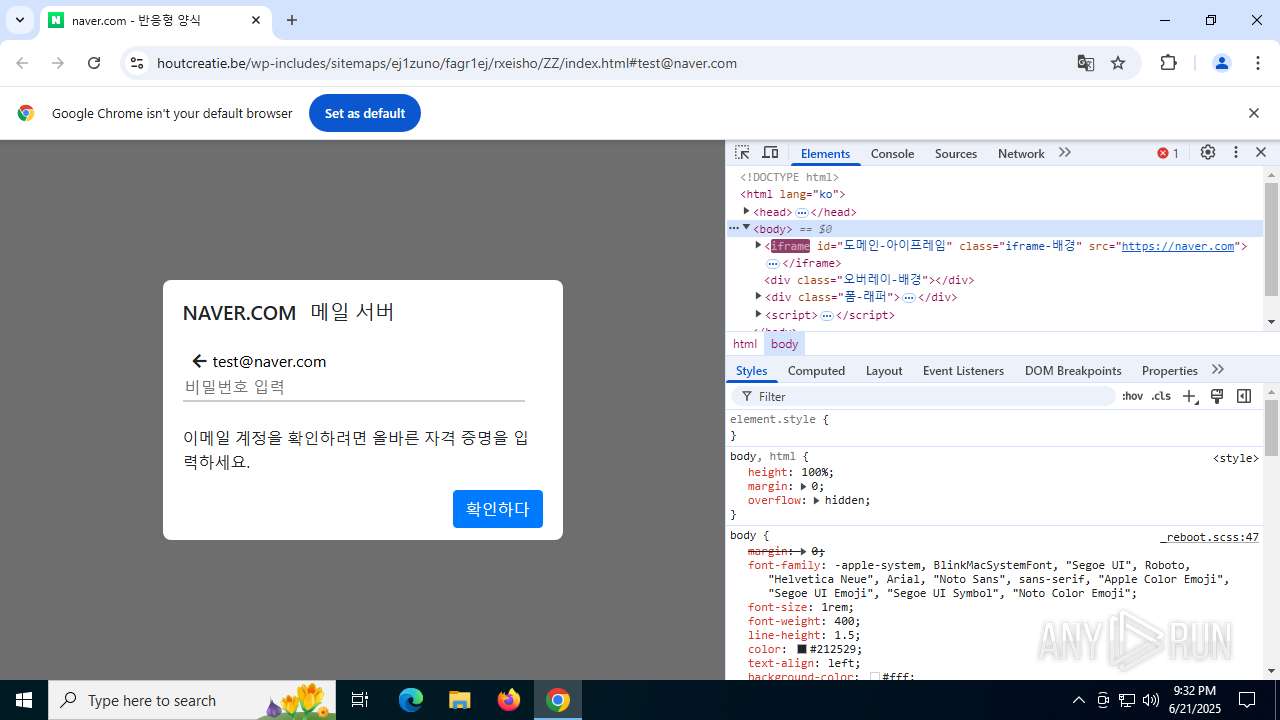The height and width of the screenshot is (720, 1280).
Task: Toggle the computed styles sidebar icon
Action: 1244,397
